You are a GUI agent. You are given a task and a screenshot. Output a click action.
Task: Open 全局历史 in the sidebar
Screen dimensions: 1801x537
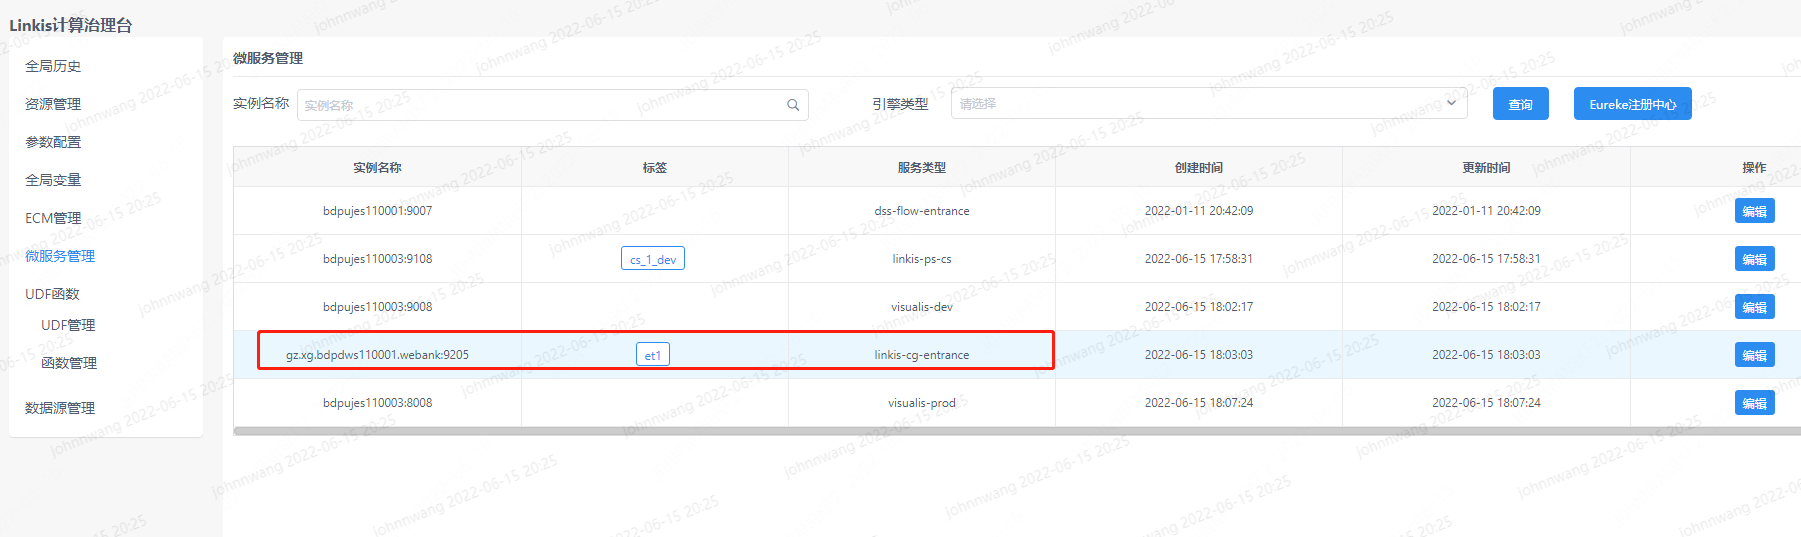53,66
